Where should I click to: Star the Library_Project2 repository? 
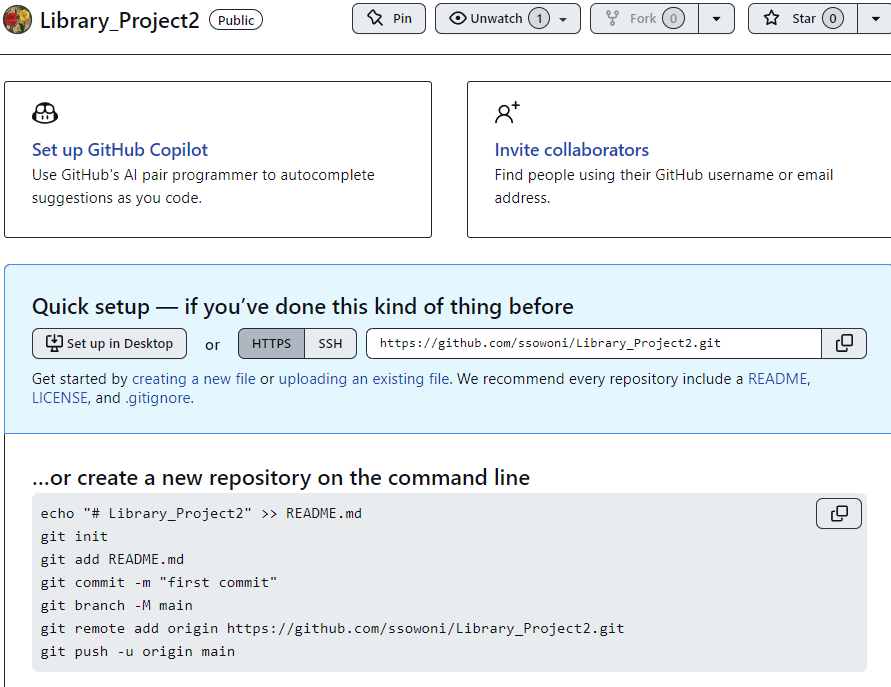[802, 19]
